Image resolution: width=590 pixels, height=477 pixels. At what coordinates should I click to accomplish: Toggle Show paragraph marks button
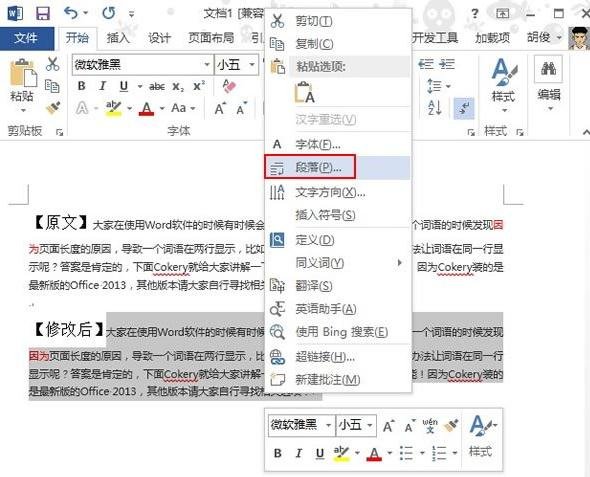[464, 108]
